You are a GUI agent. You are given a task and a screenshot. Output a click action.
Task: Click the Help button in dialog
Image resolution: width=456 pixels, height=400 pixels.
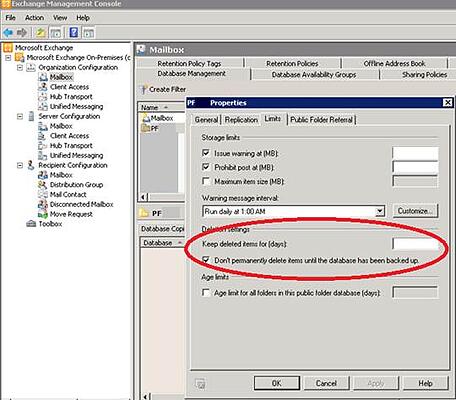tap(425, 383)
